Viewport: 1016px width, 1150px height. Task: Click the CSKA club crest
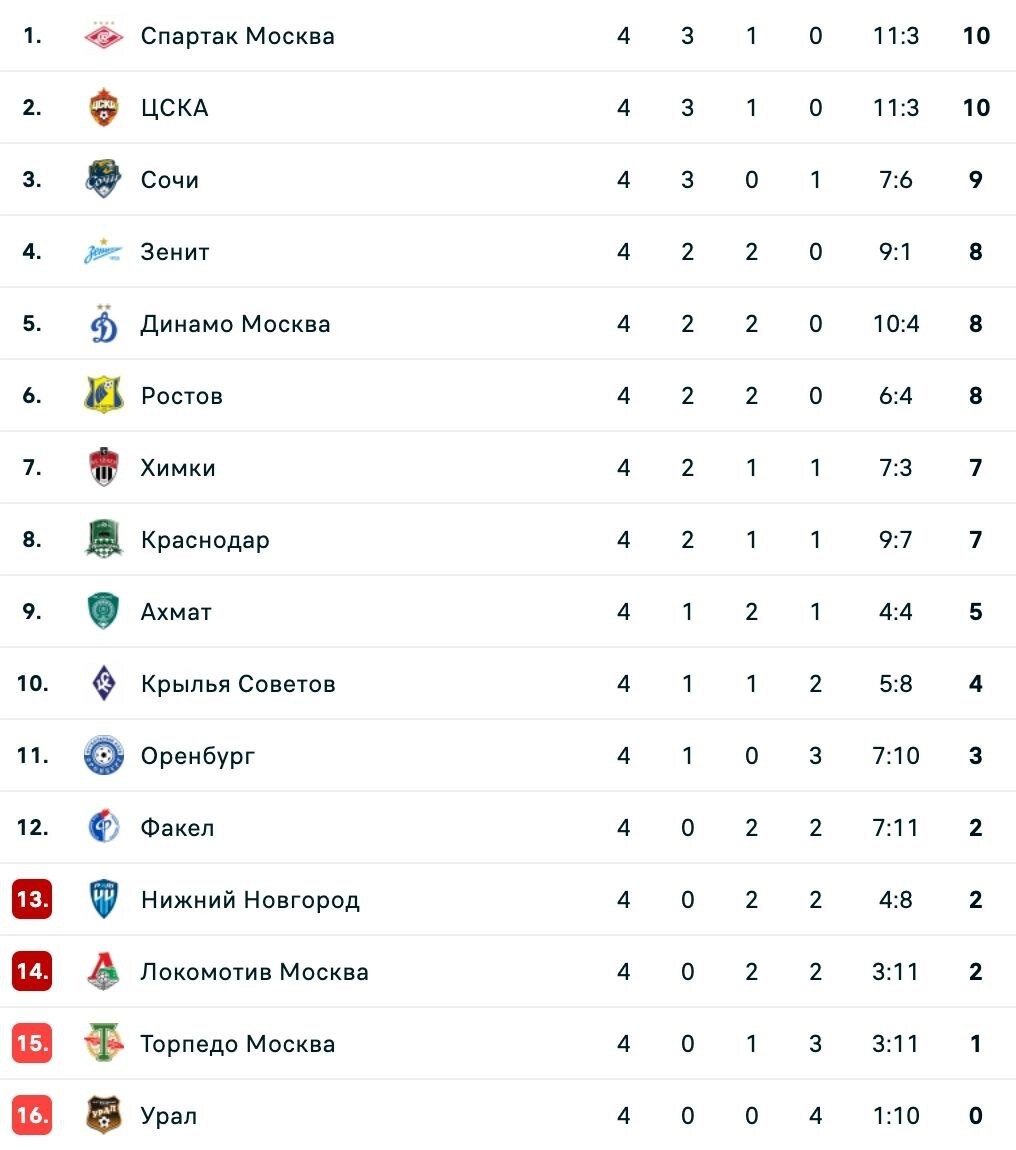tap(103, 107)
